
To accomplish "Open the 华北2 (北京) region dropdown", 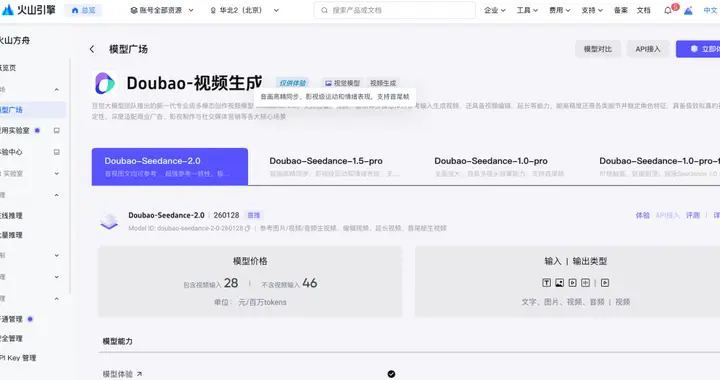I will (x=244, y=10).
